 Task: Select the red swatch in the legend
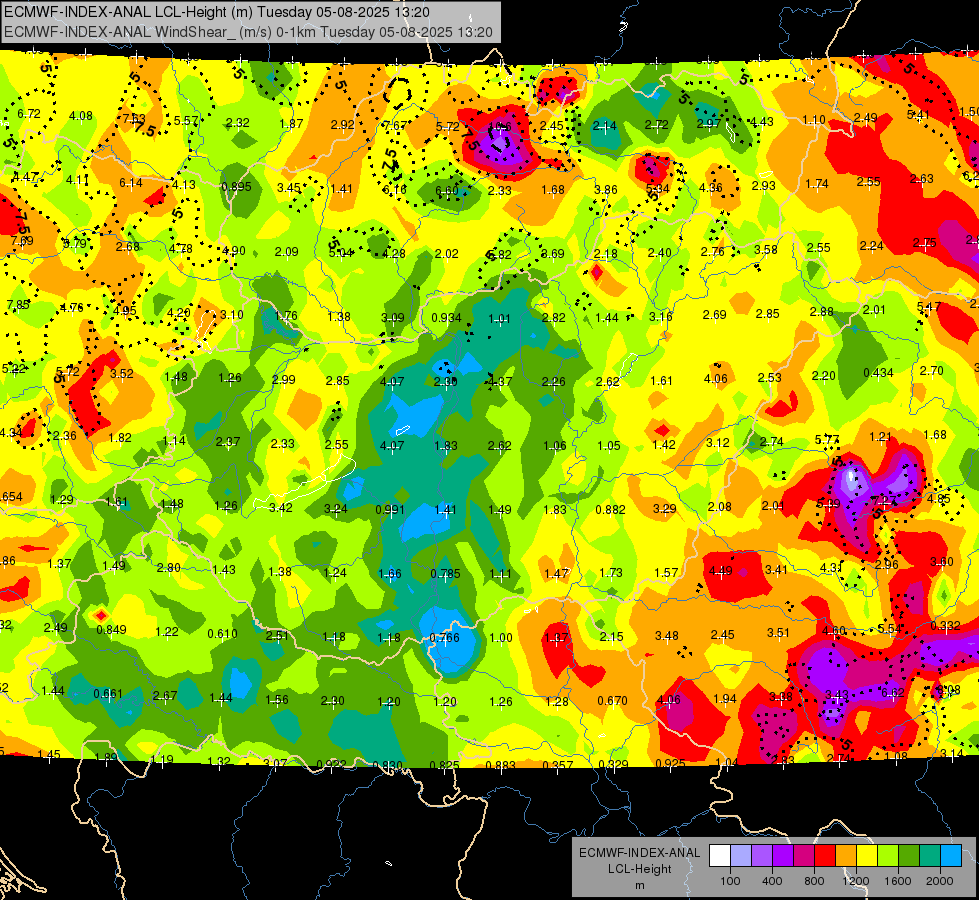(x=825, y=856)
